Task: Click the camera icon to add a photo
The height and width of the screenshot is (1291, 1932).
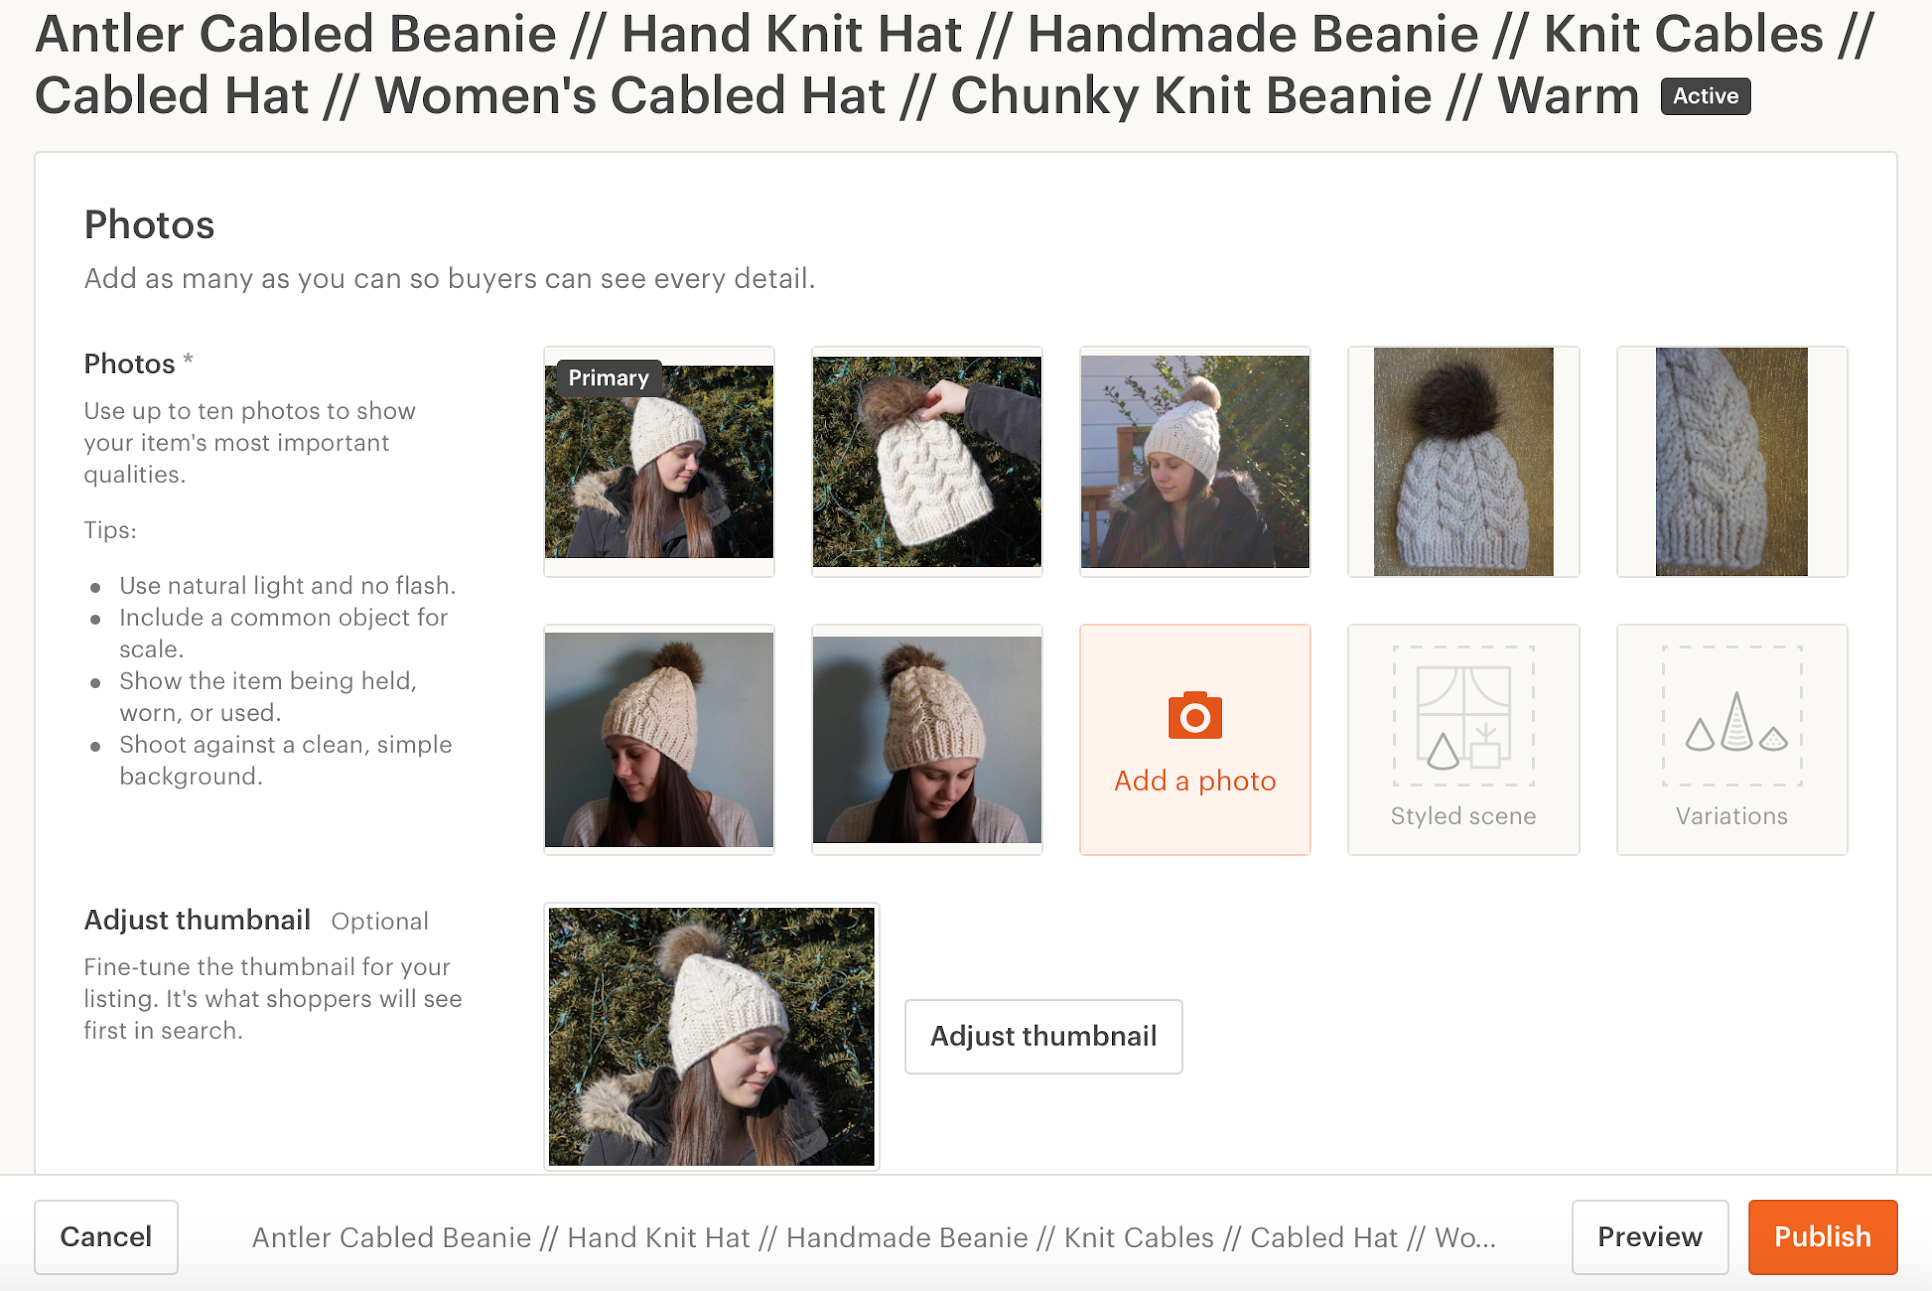Action: pyautogui.click(x=1194, y=715)
